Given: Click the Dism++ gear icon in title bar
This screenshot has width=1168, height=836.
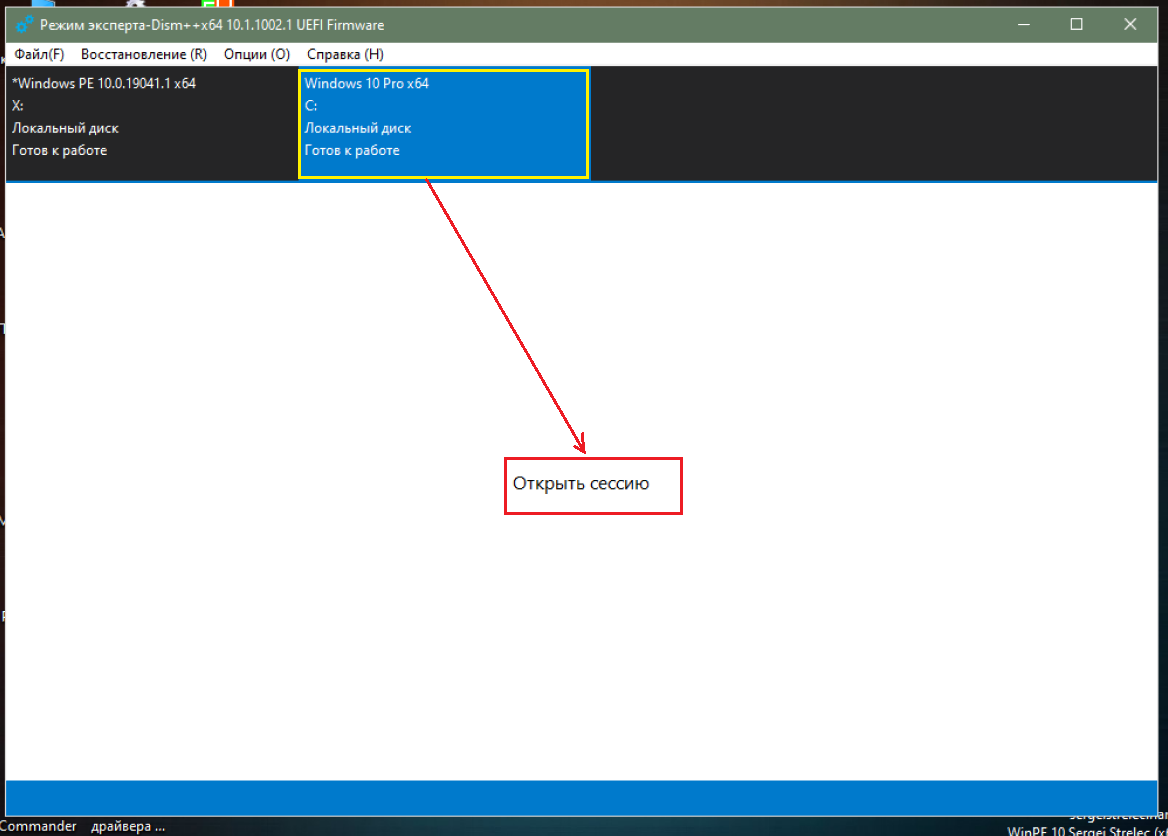Looking at the screenshot, I should (x=24, y=25).
